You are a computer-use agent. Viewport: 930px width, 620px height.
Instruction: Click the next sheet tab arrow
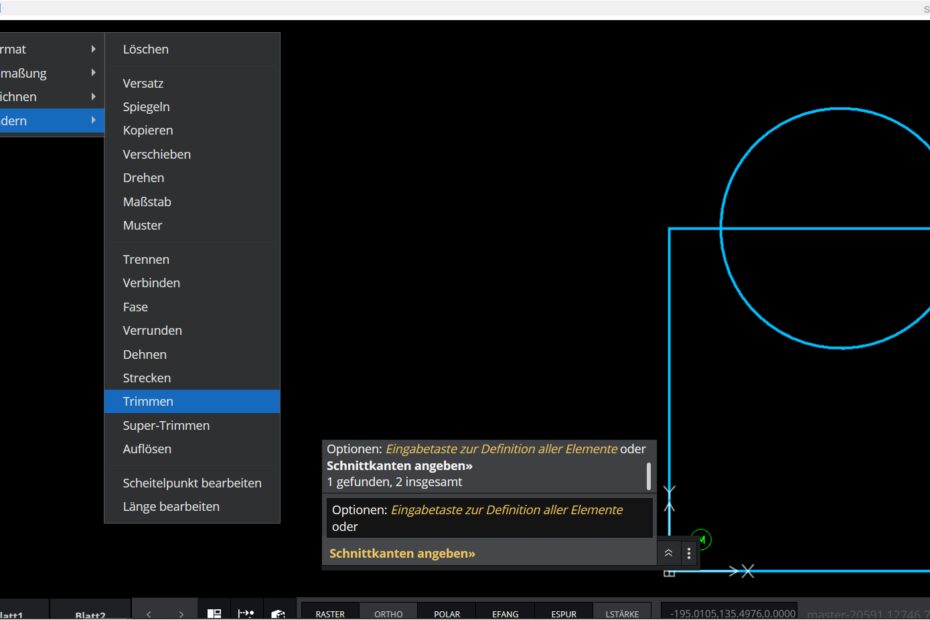click(181, 614)
